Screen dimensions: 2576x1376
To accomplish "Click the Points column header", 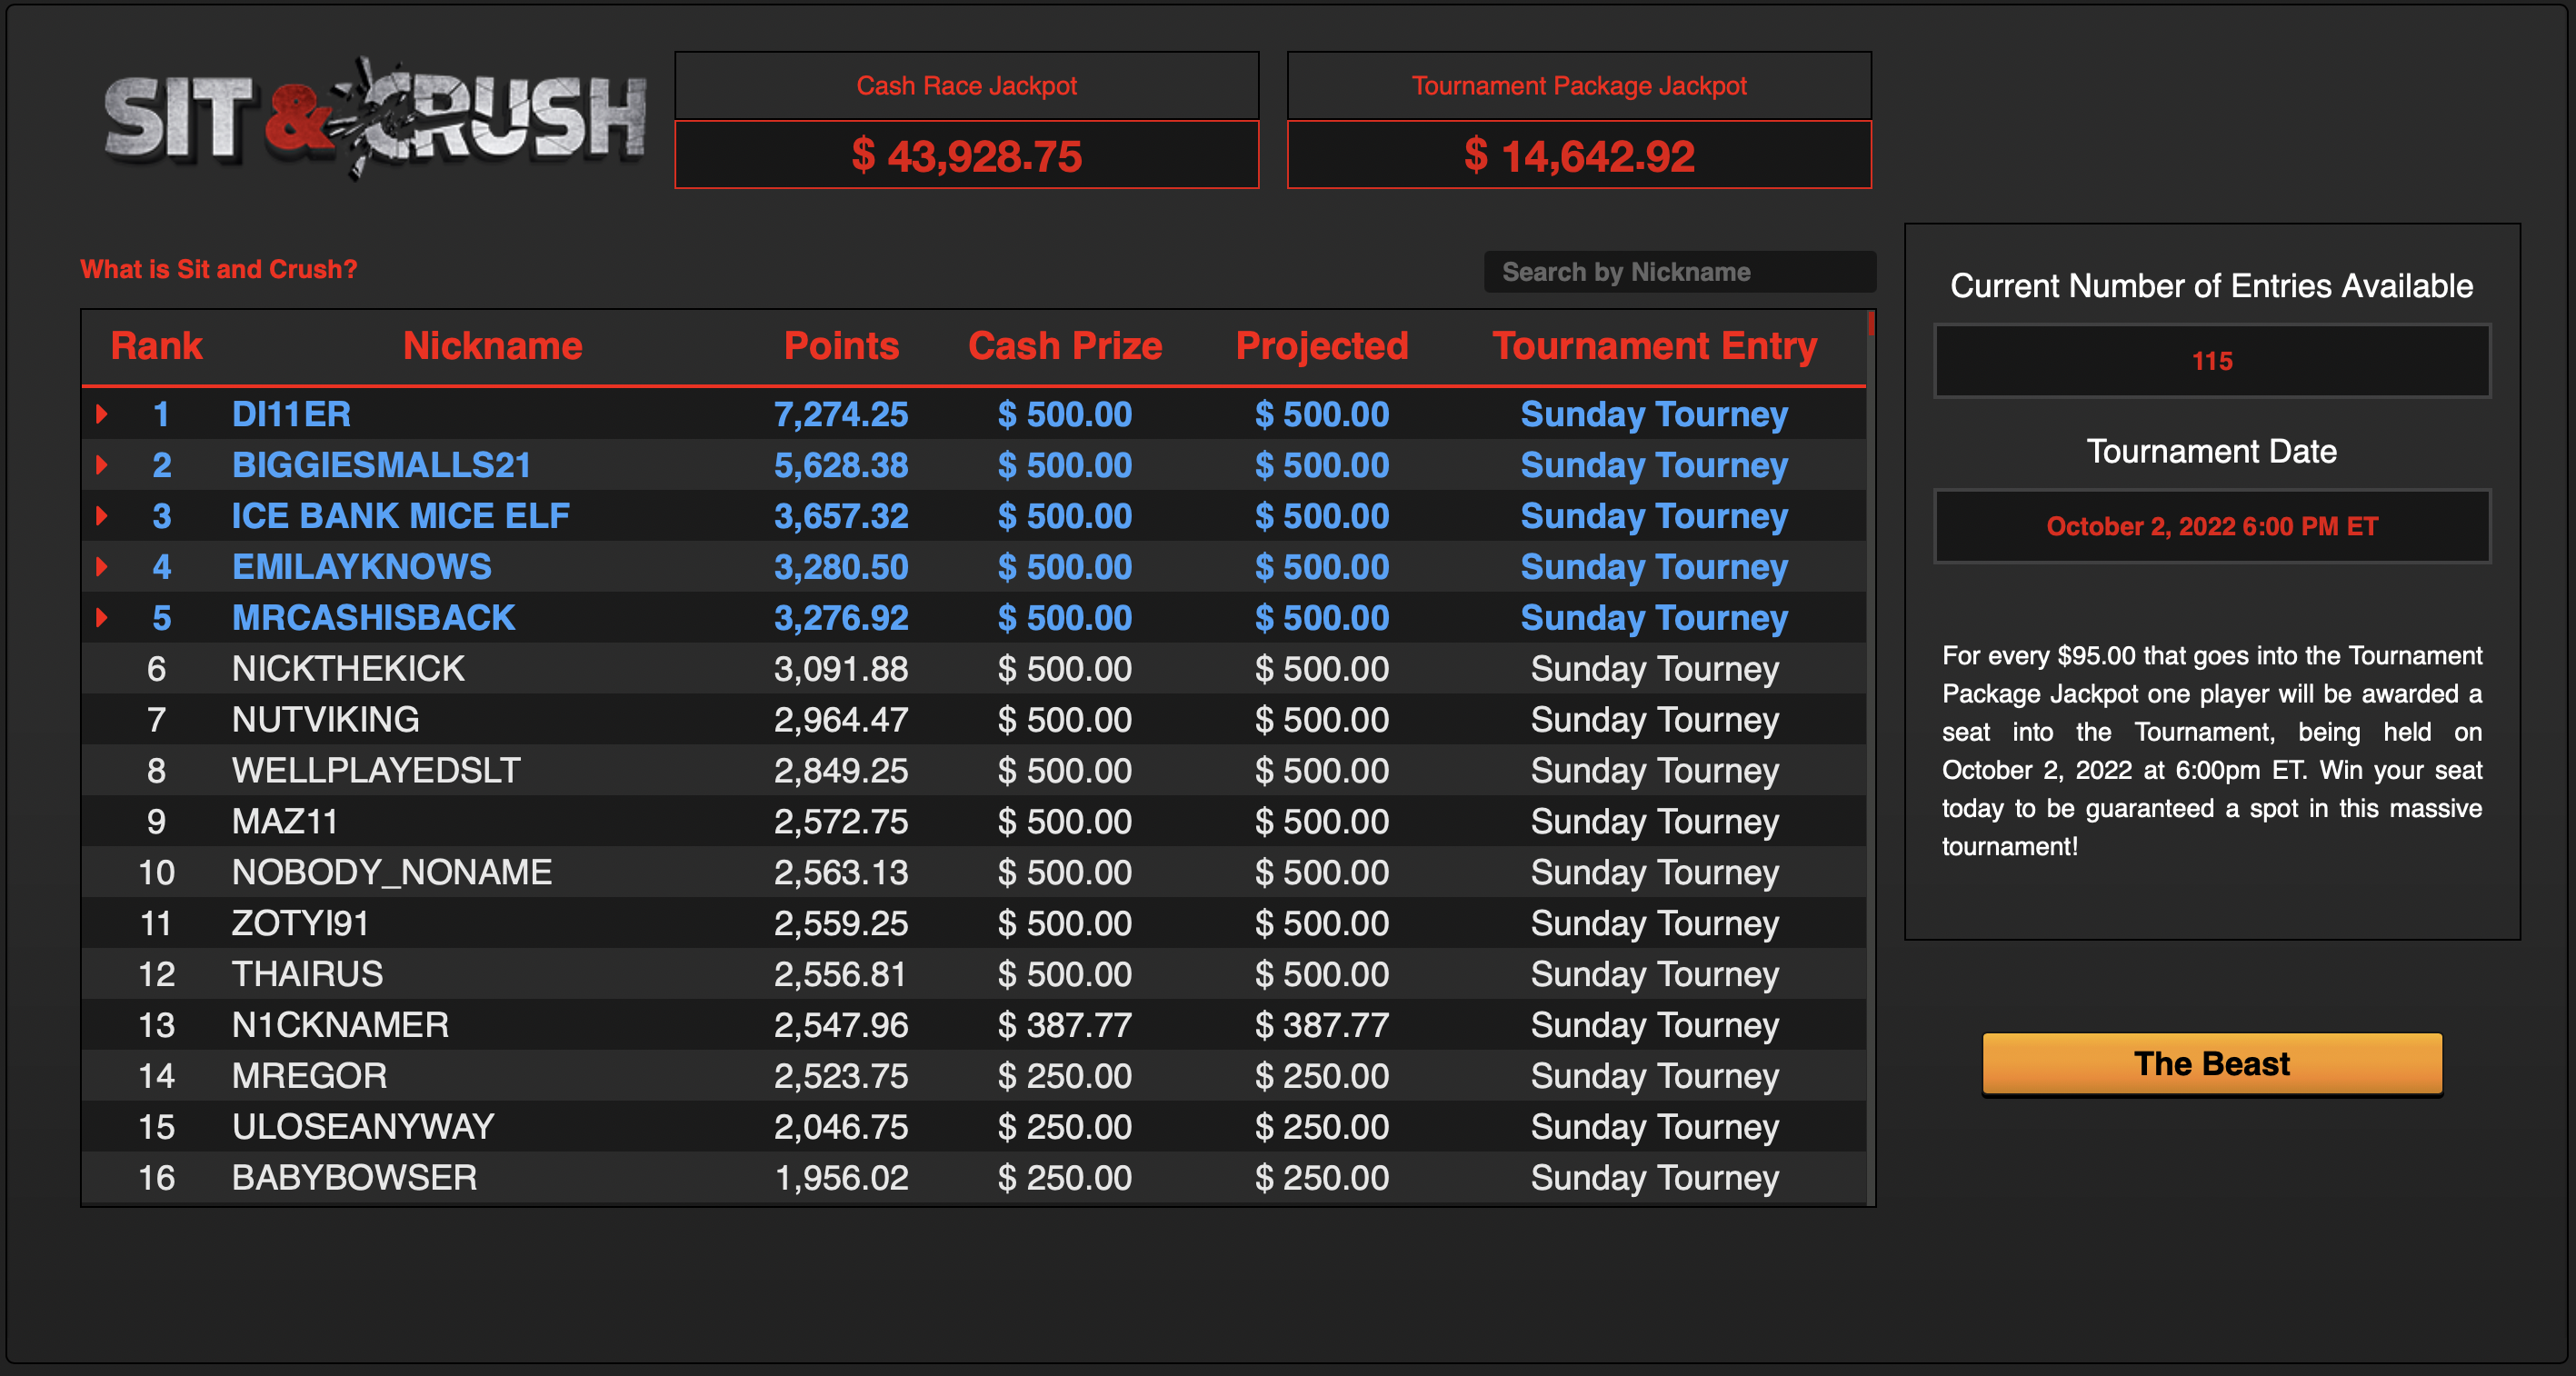I will pos(841,346).
